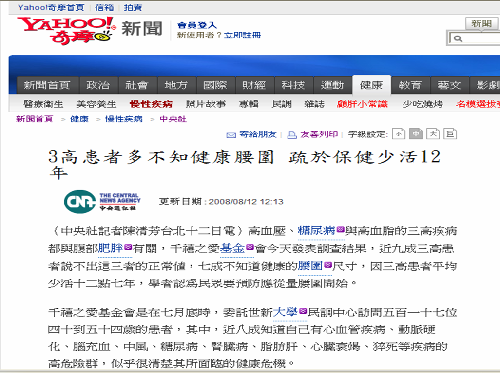Click the article headline text
Screen dimensions: 500x373
pyautogui.click(x=245, y=165)
